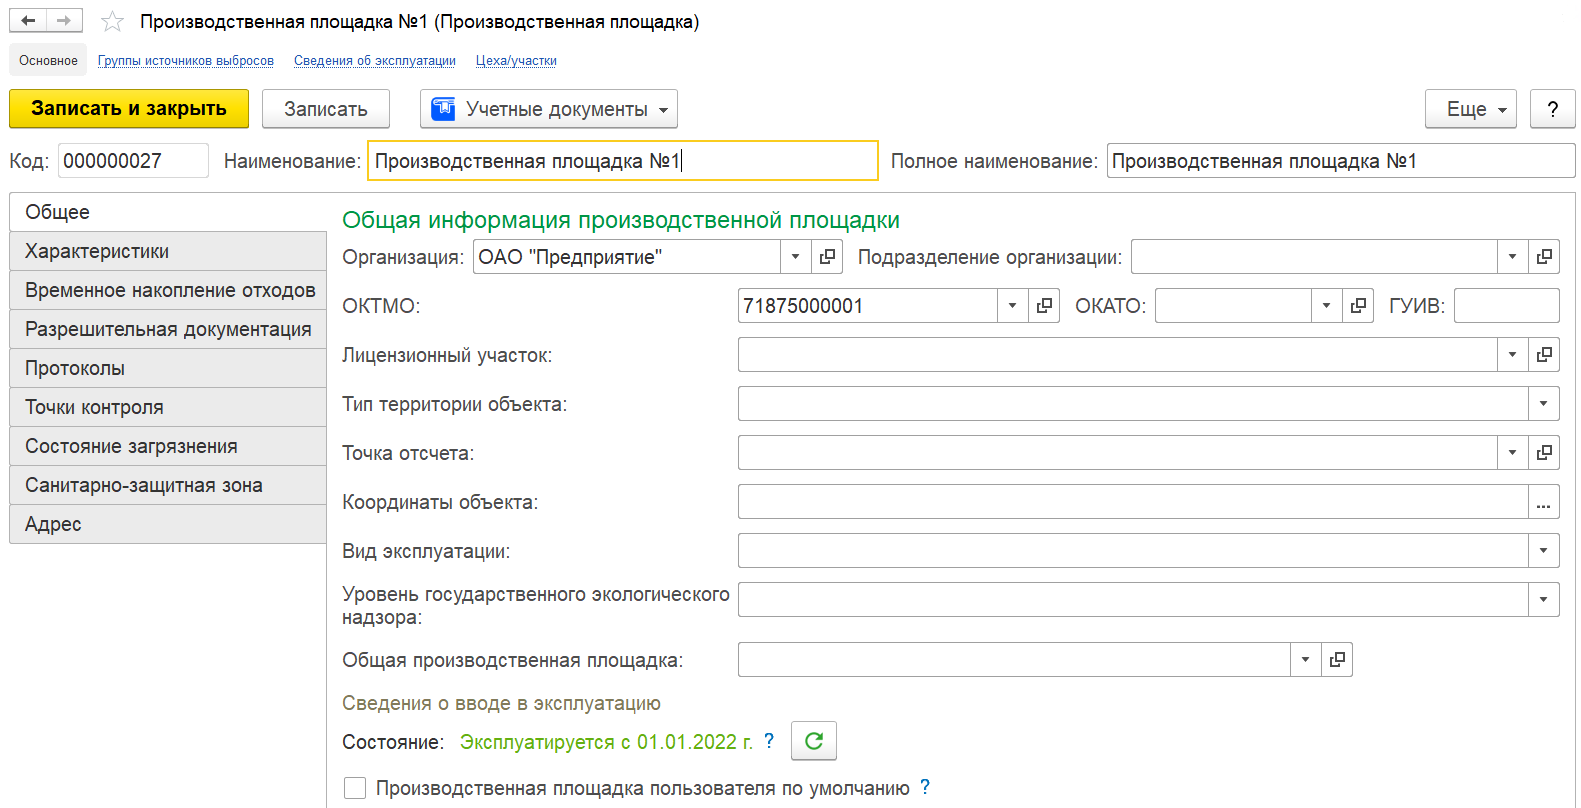Click Записать и закрыть button

[129, 109]
